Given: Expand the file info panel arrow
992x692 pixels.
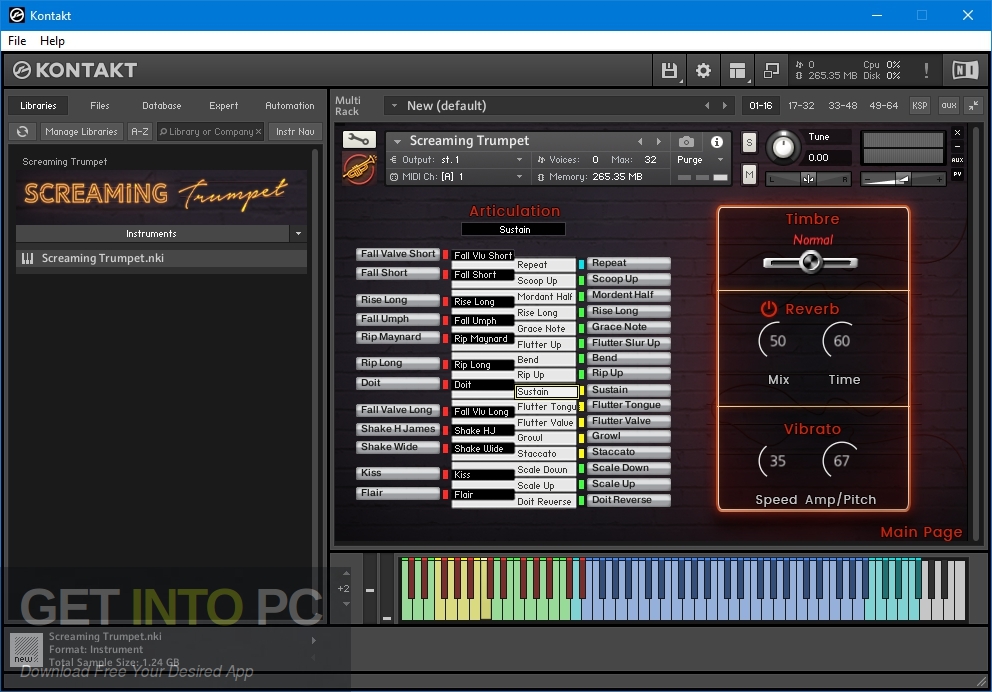Looking at the screenshot, I should [314, 640].
